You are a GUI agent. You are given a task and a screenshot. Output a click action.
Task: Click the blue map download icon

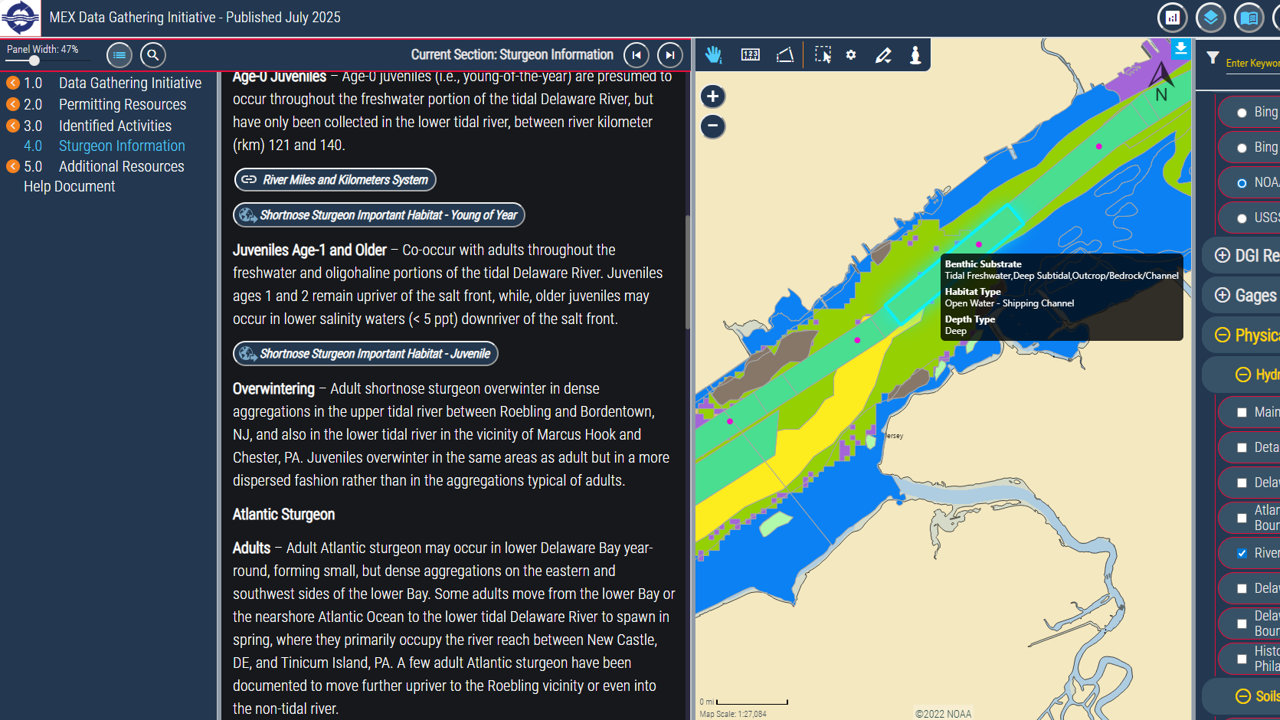tap(1181, 48)
